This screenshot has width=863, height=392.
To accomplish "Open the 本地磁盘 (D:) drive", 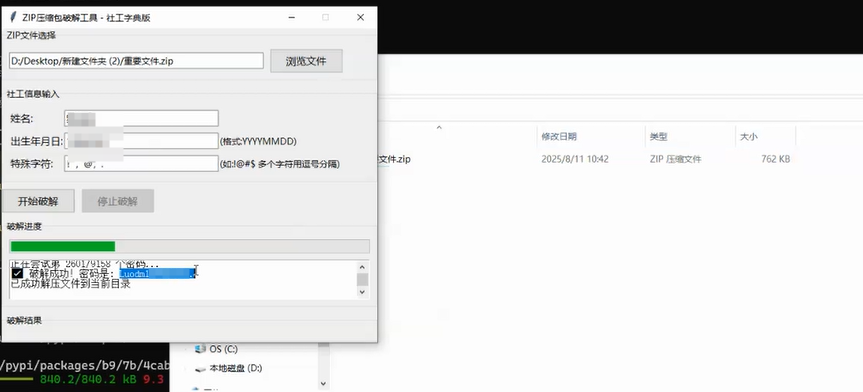I will tap(236, 368).
